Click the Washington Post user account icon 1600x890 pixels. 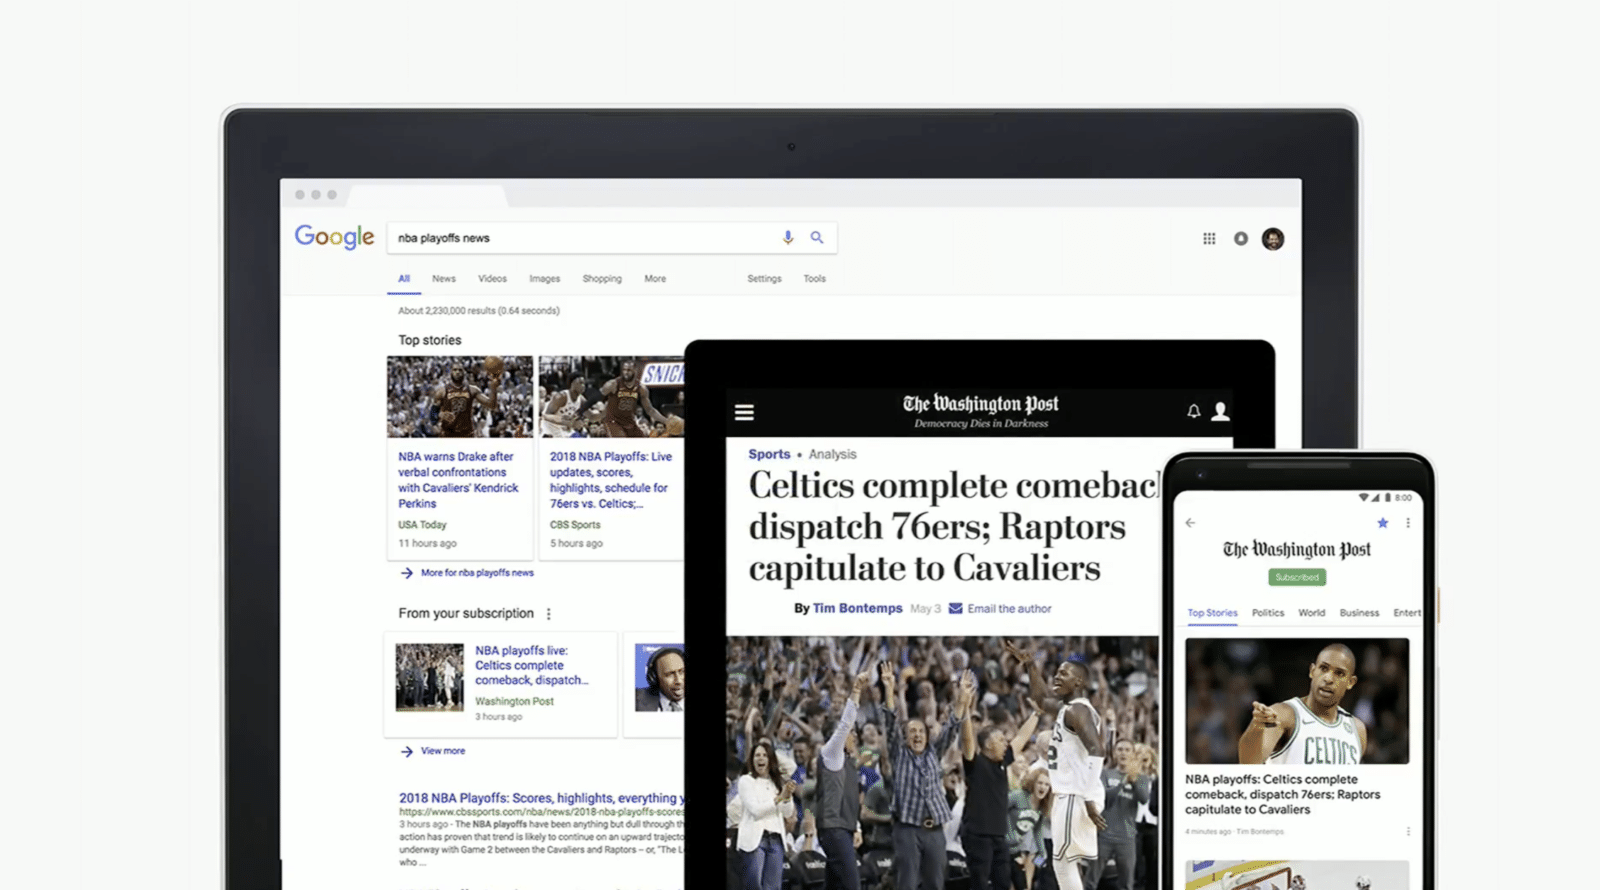(x=1220, y=412)
